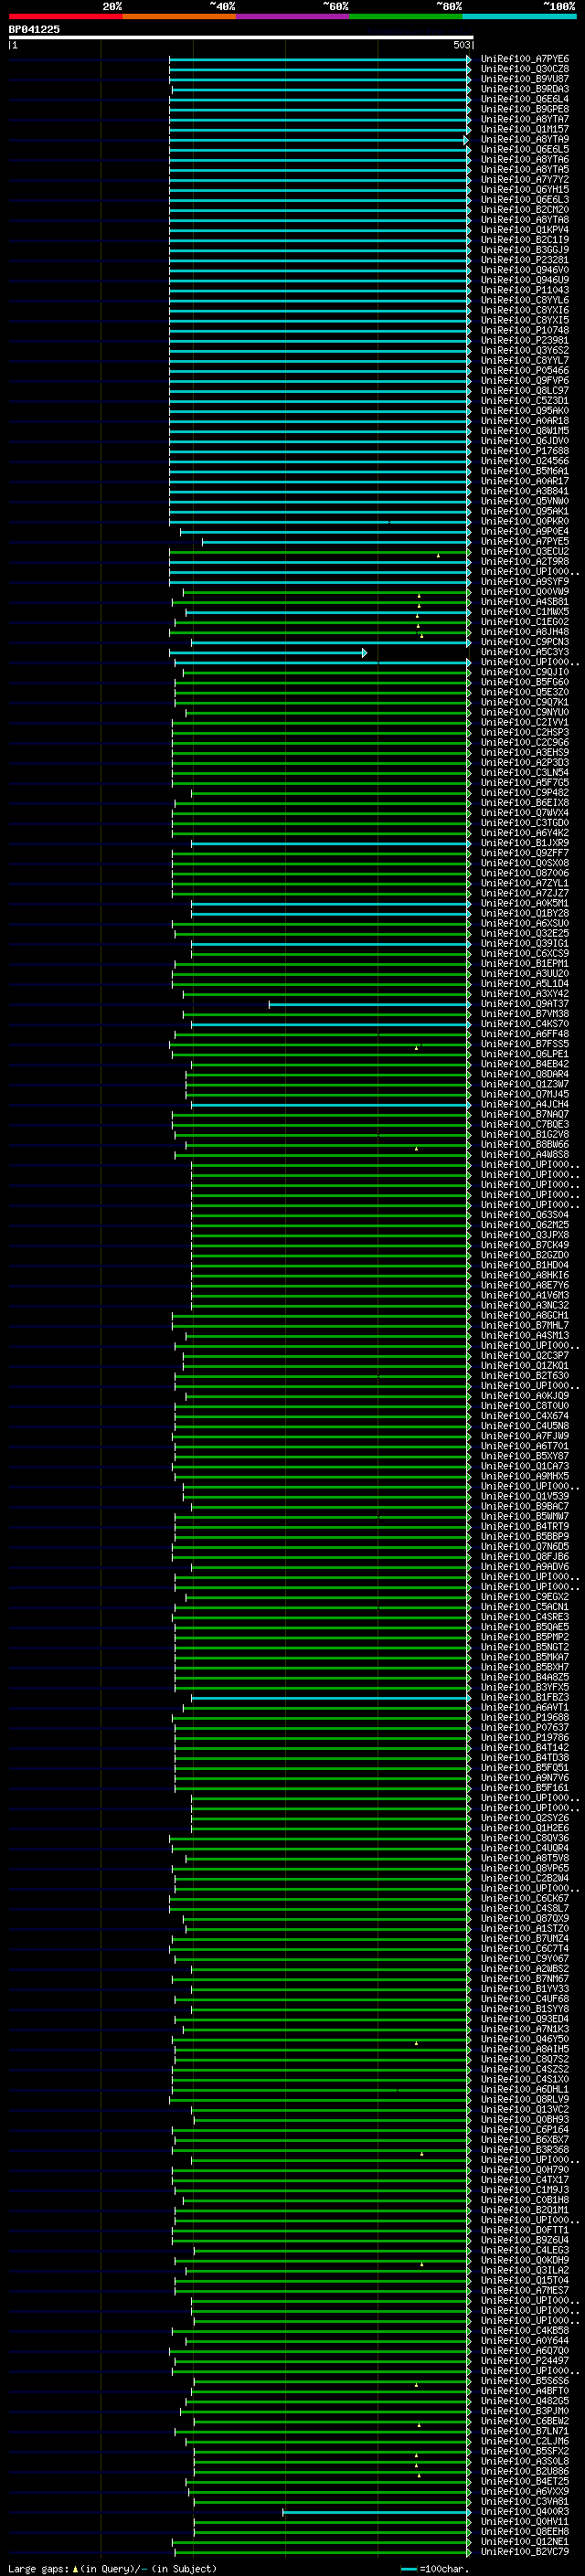The image size is (585, 2576).
Task: Click the white query sequence bar
Action: pyautogui.click(x=241, y=37)
